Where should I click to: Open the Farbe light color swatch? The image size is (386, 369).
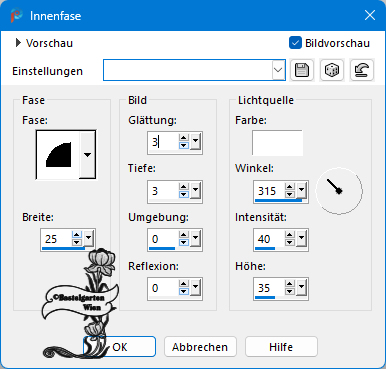(x=277, y=143)
